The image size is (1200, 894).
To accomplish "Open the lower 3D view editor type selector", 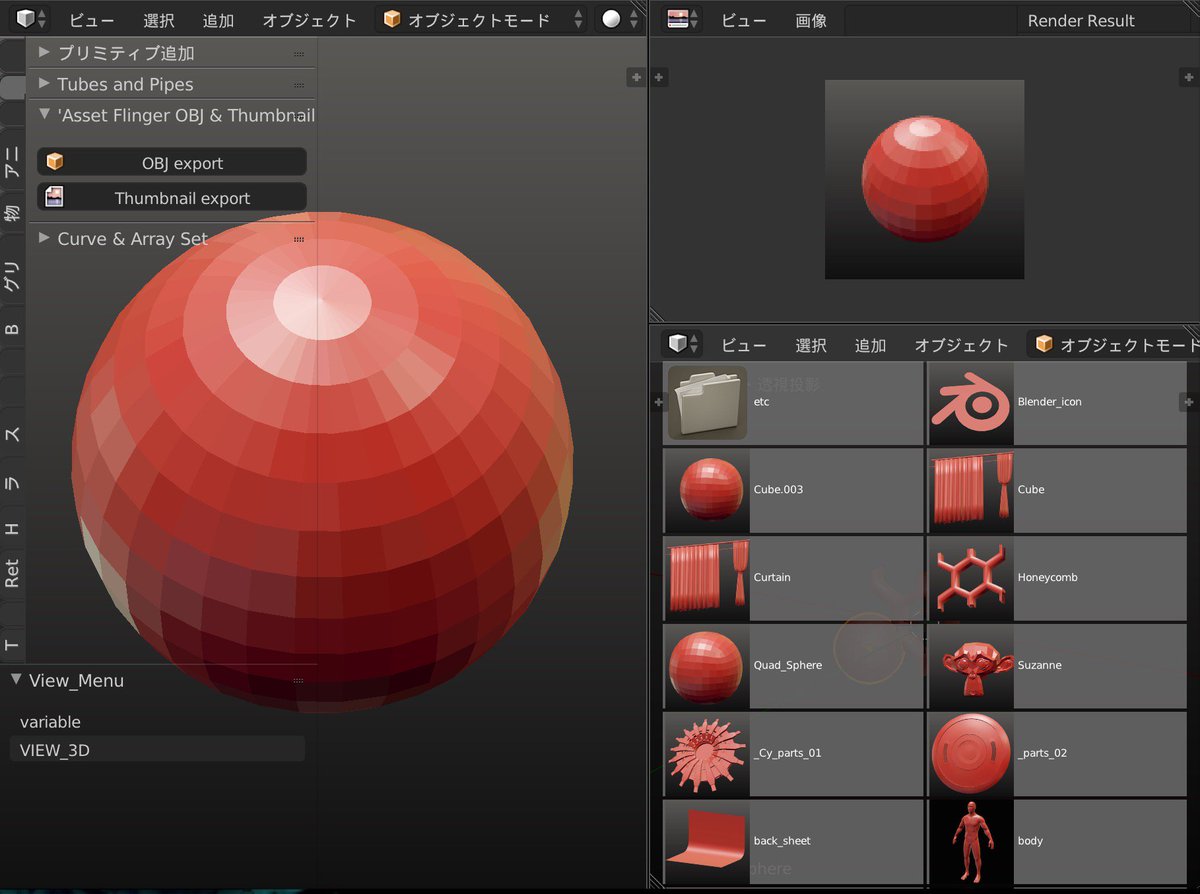I will [x=684, y=344].
